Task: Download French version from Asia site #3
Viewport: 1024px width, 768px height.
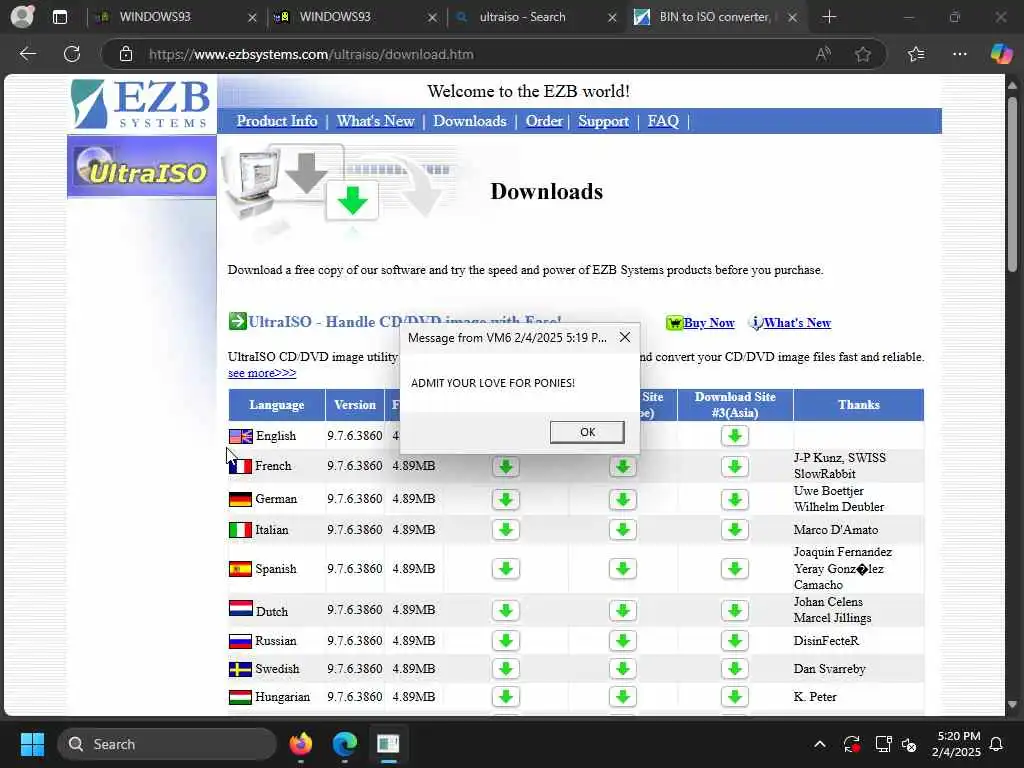Action: 735,466
